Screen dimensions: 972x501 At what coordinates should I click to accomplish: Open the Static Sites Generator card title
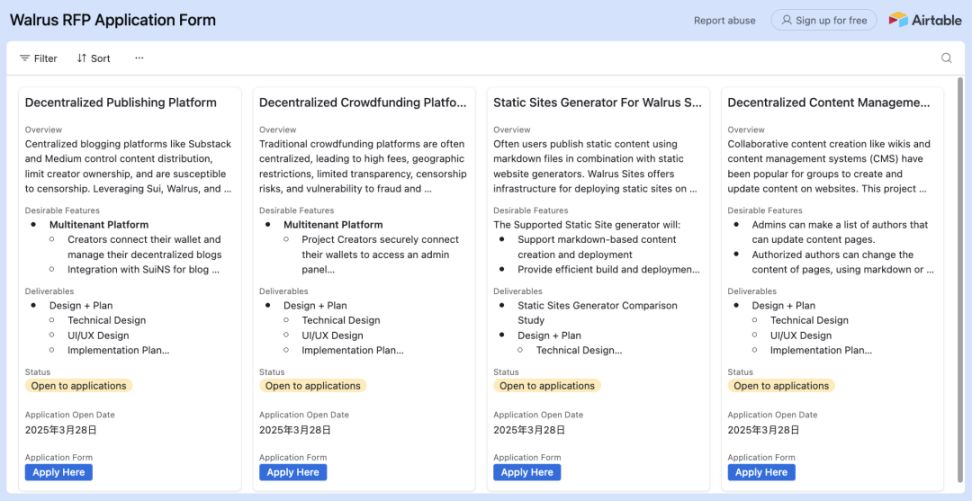click(x=597, y=102)
